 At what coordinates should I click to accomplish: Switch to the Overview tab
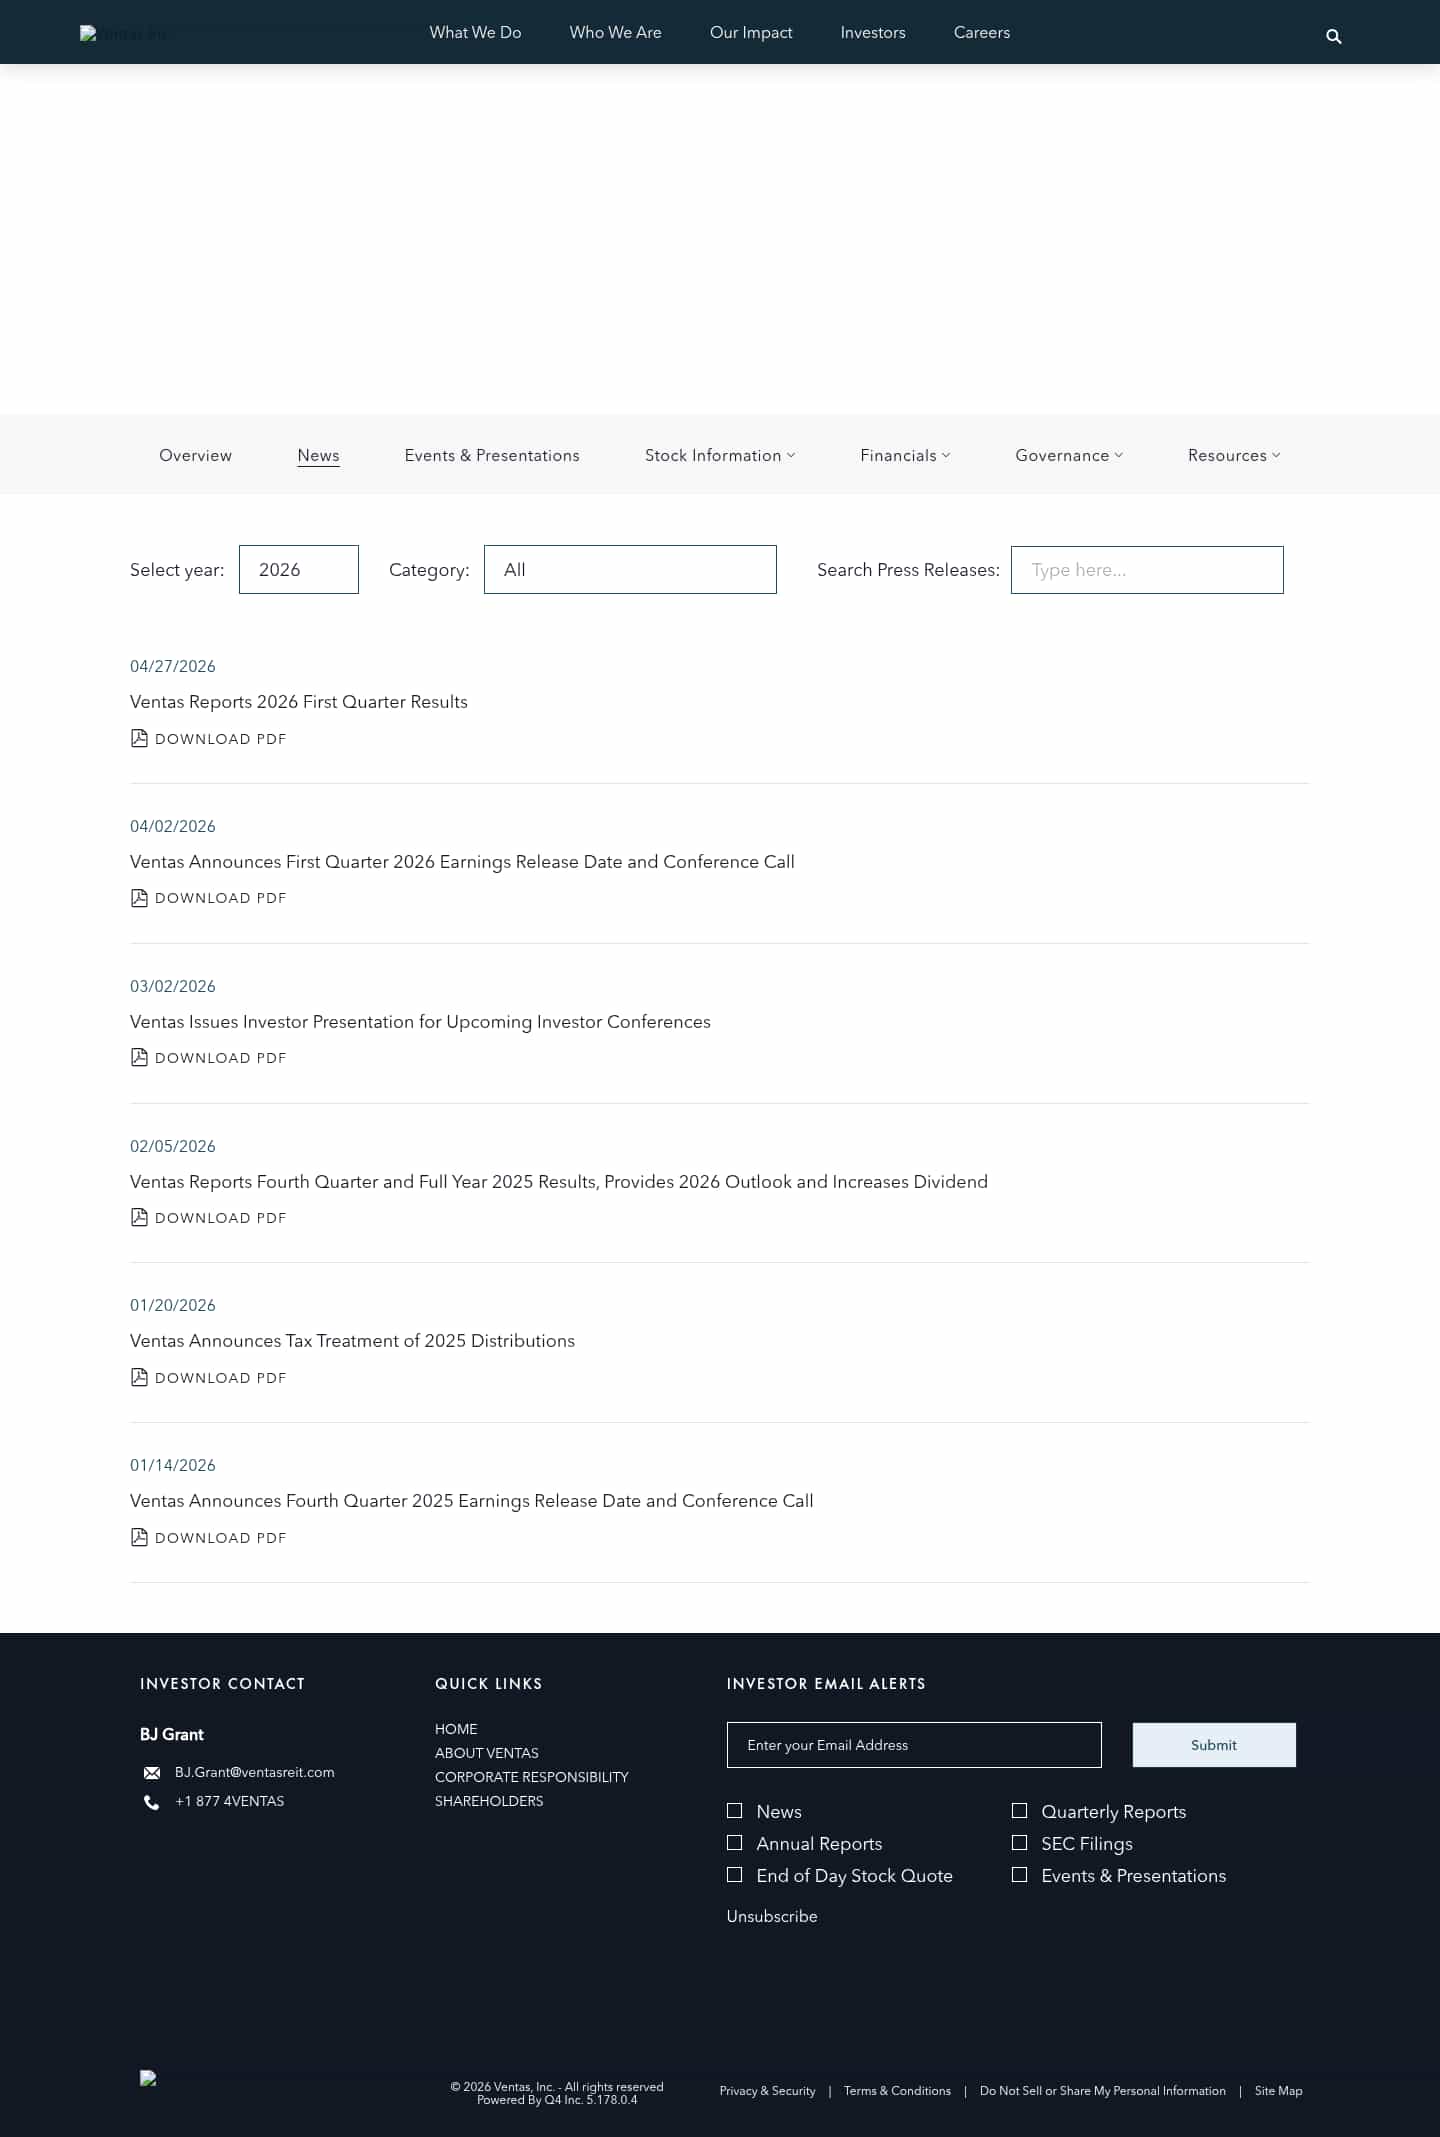(195, 455)
